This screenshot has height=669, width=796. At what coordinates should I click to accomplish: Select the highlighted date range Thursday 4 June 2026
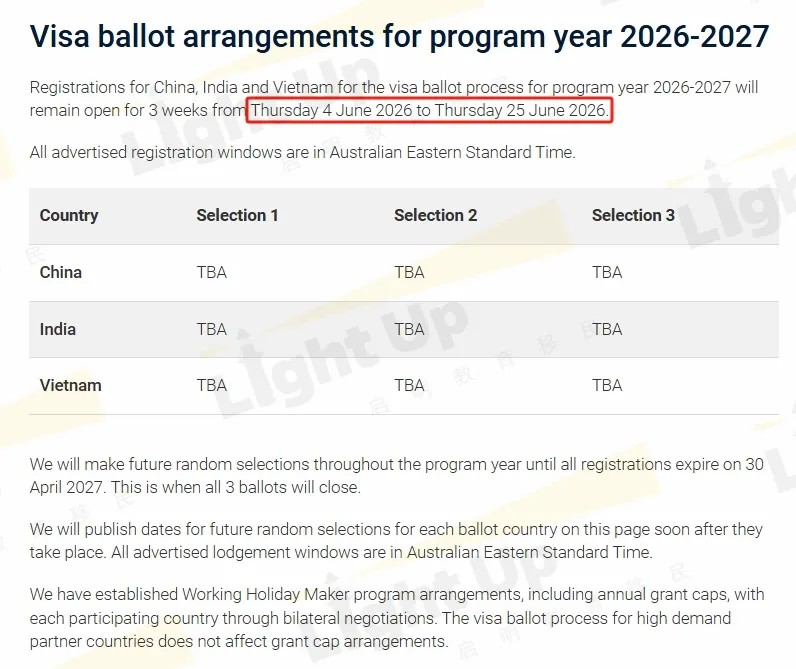pos(429,110)
